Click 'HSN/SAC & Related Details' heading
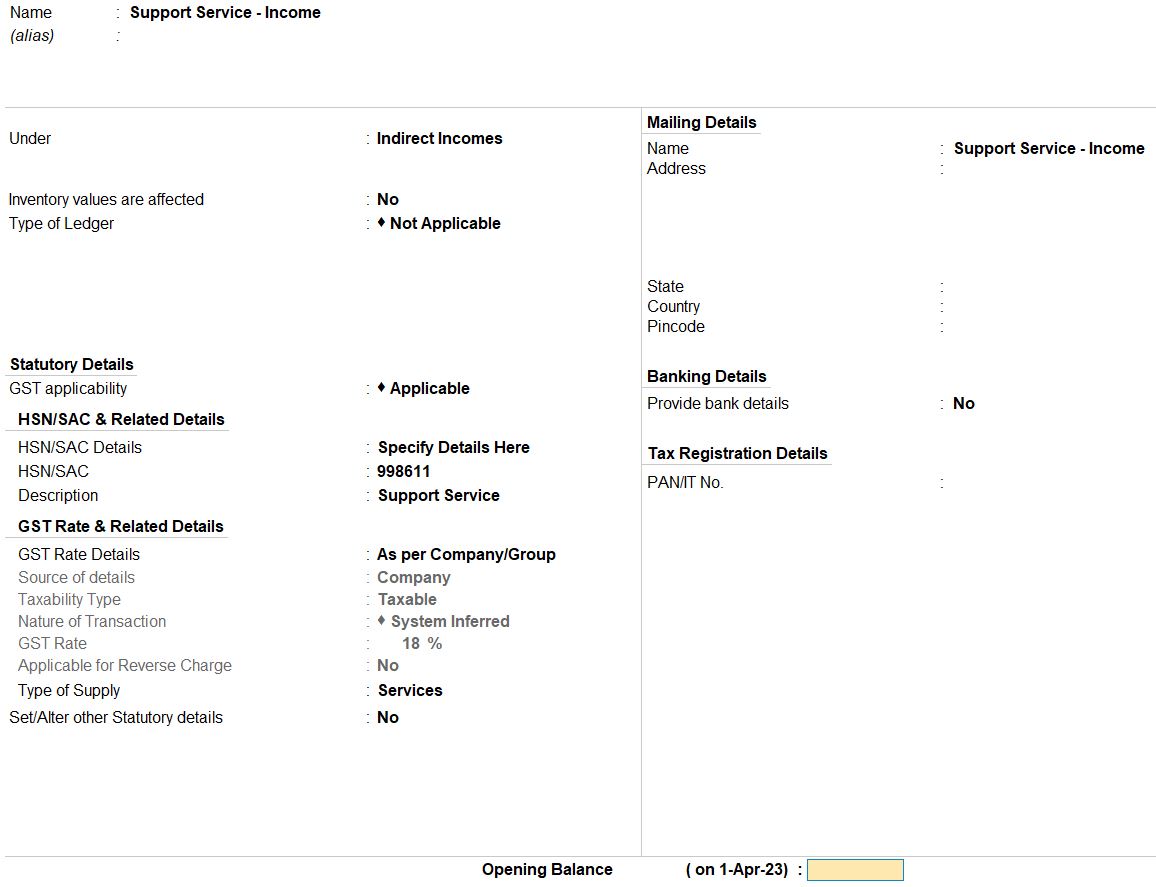 [x=121, y=420]
